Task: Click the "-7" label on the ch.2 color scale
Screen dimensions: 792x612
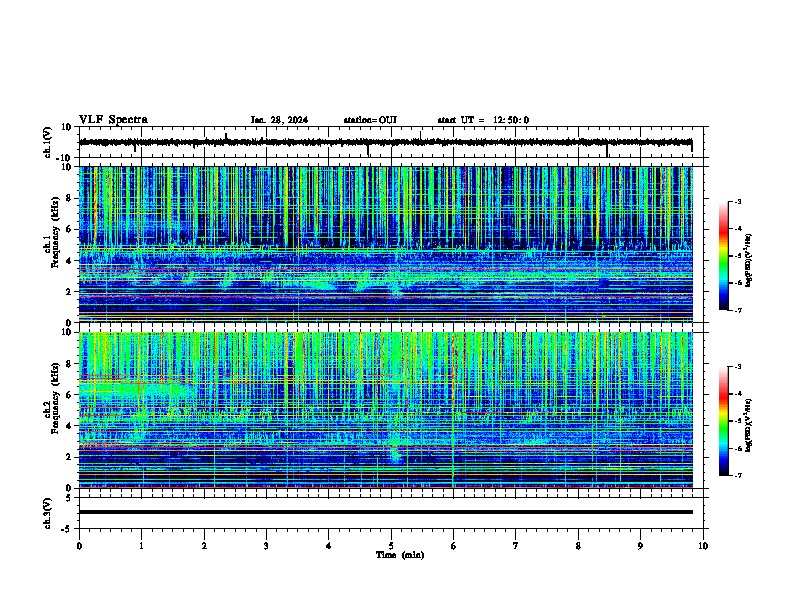Action: coord(737,475)
